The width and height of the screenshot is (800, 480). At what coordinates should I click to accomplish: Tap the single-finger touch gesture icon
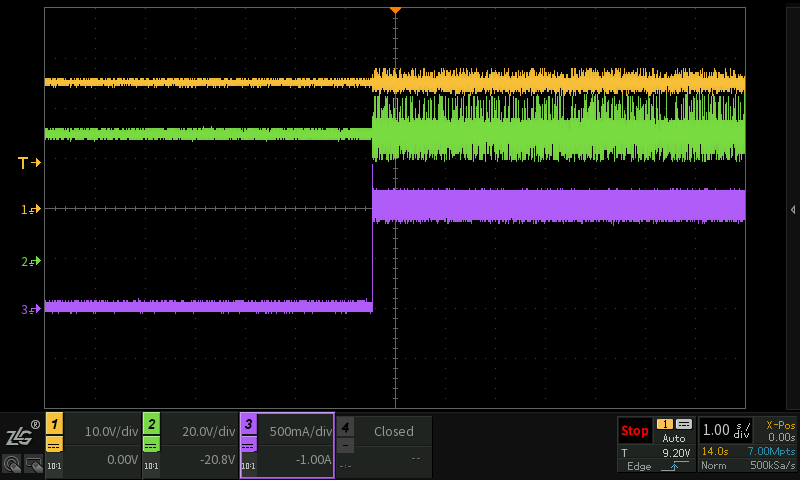click(12, 464)
